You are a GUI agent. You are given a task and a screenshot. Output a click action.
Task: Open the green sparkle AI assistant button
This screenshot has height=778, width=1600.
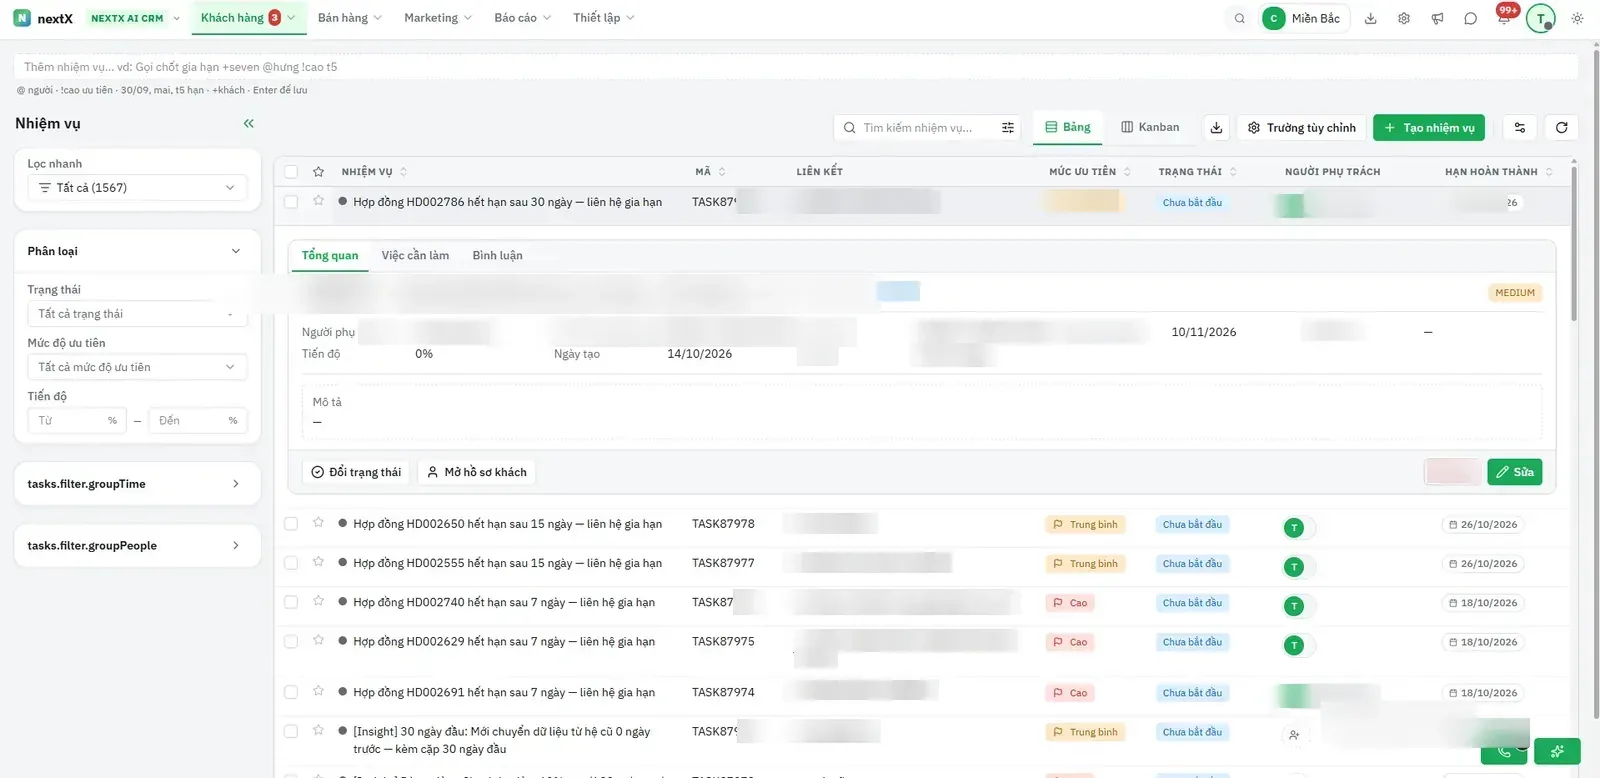coord(1558,751)
